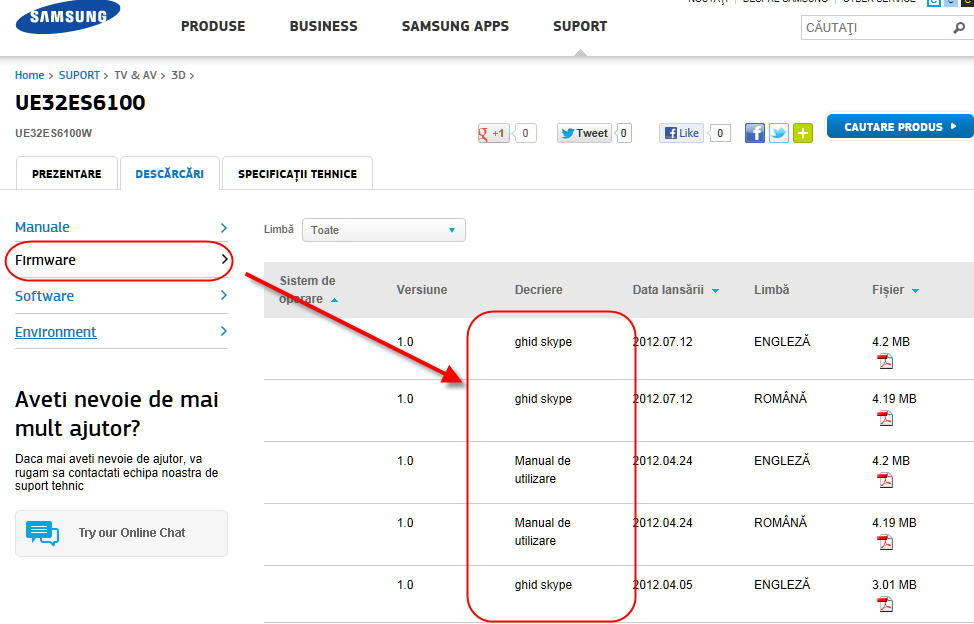
Task: Click into the Căutați search field
Action: tap(875, 28)
